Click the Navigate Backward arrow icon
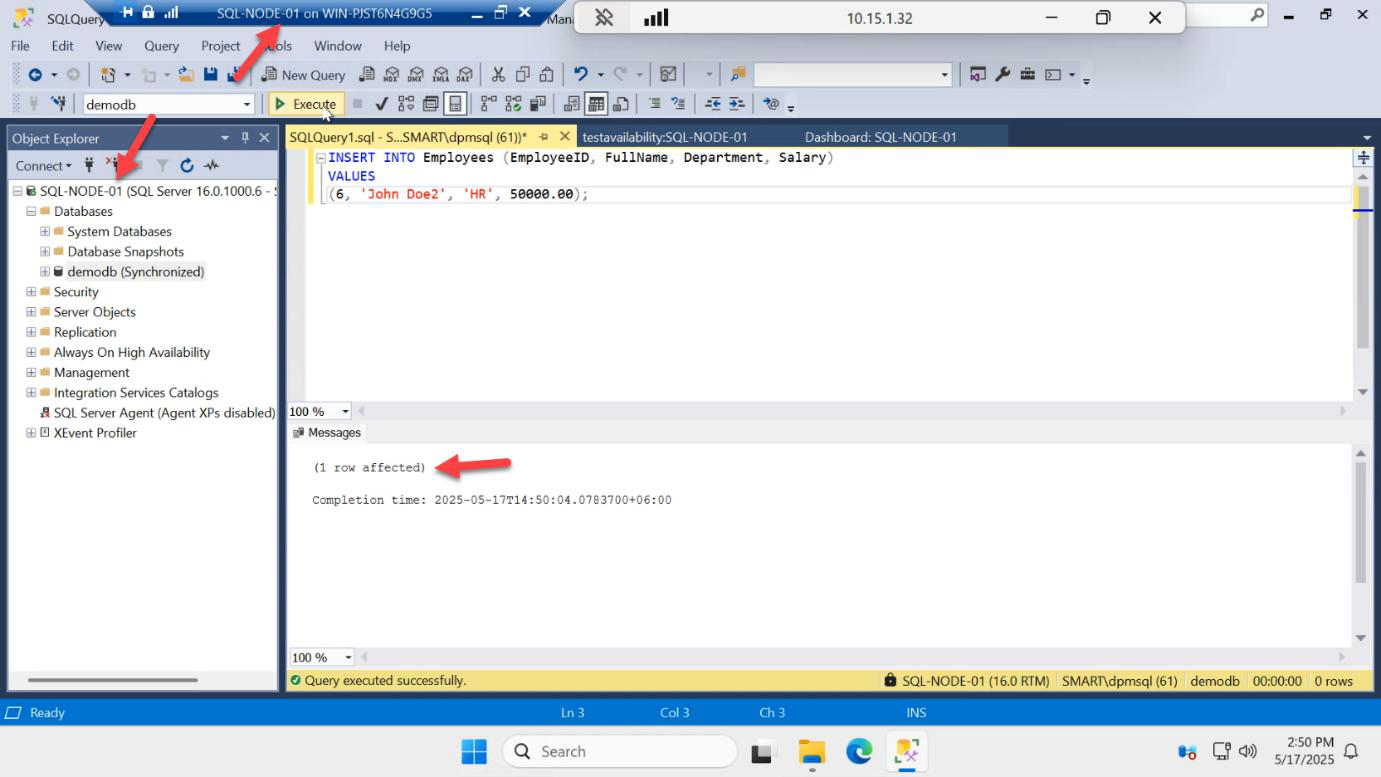 (x=35, y=75)
